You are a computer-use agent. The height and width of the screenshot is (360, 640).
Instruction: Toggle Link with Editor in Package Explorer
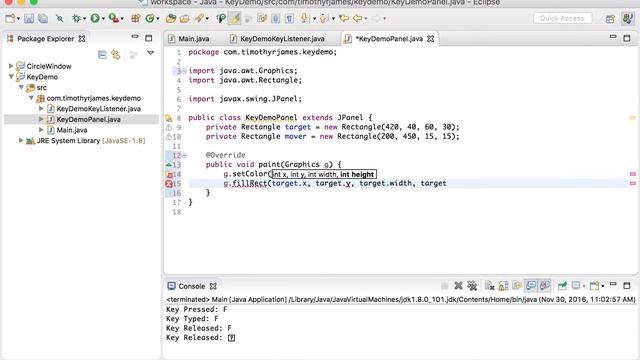click(x=116, y=54)
